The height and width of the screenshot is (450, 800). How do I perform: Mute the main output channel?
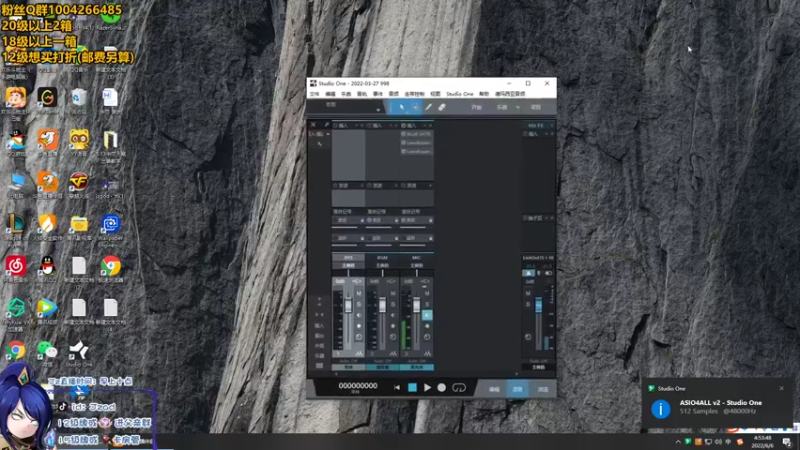point(528,293)
